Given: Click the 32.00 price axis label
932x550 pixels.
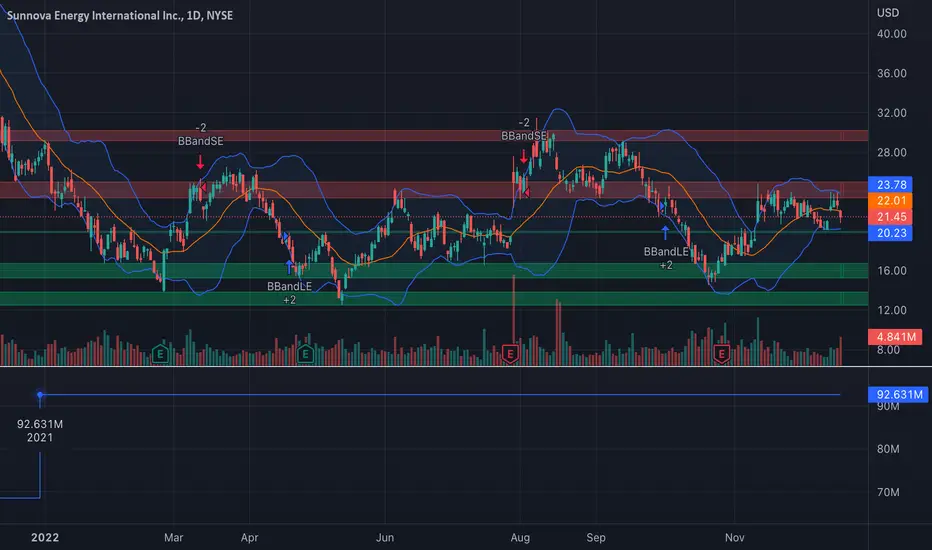Looking at the screenshot, I should tap(892, 113).
